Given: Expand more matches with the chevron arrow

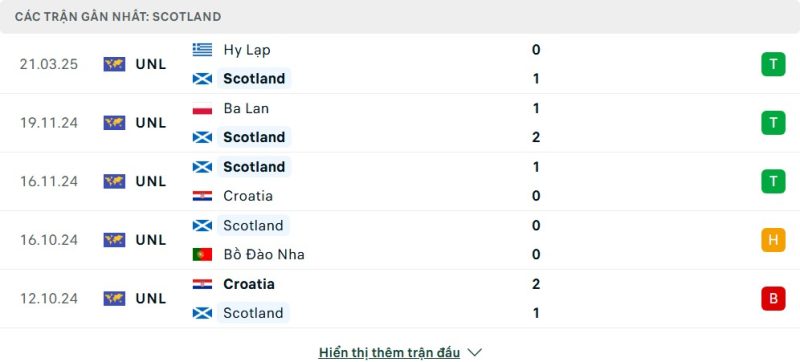Looking at the screenshot, I should (x=474, y=352).
